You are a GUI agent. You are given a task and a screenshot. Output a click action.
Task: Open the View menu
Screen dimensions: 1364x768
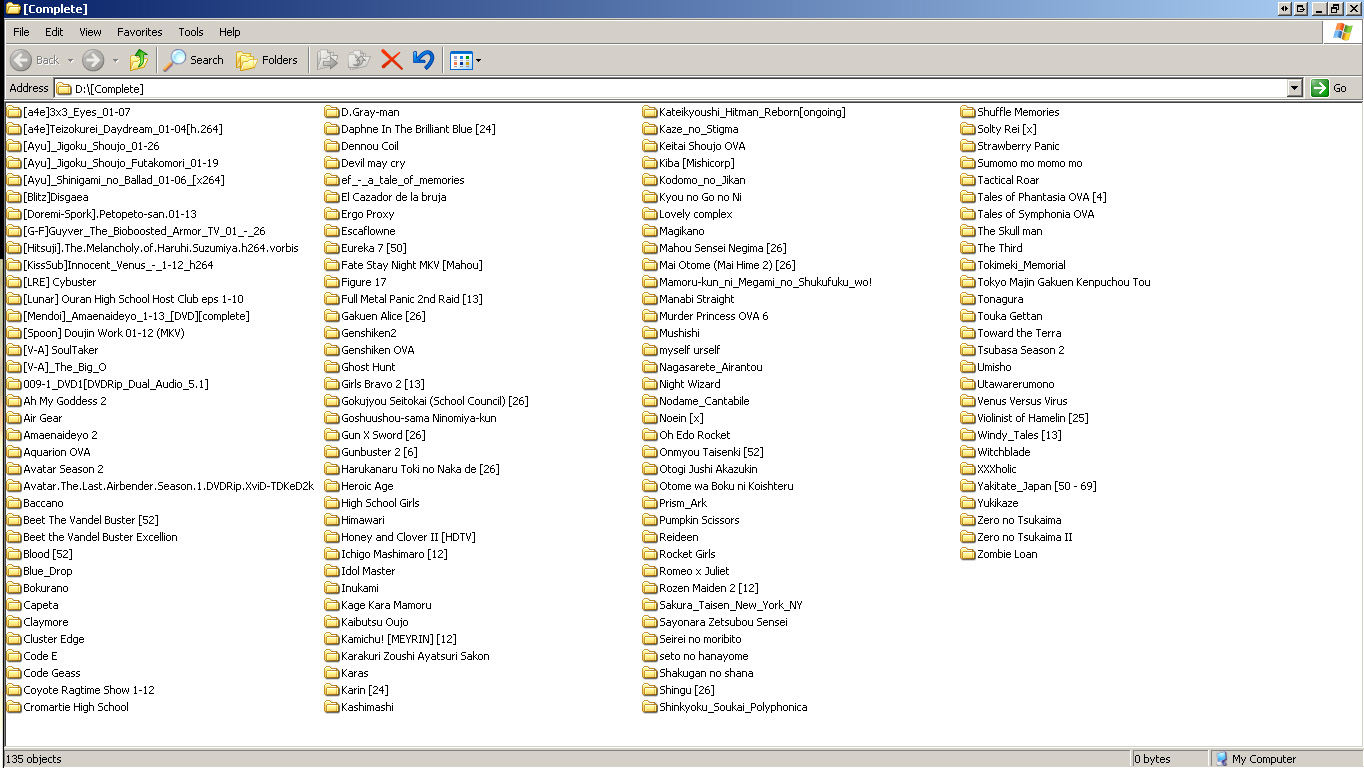pyautogui.click(x=90, y=32)
